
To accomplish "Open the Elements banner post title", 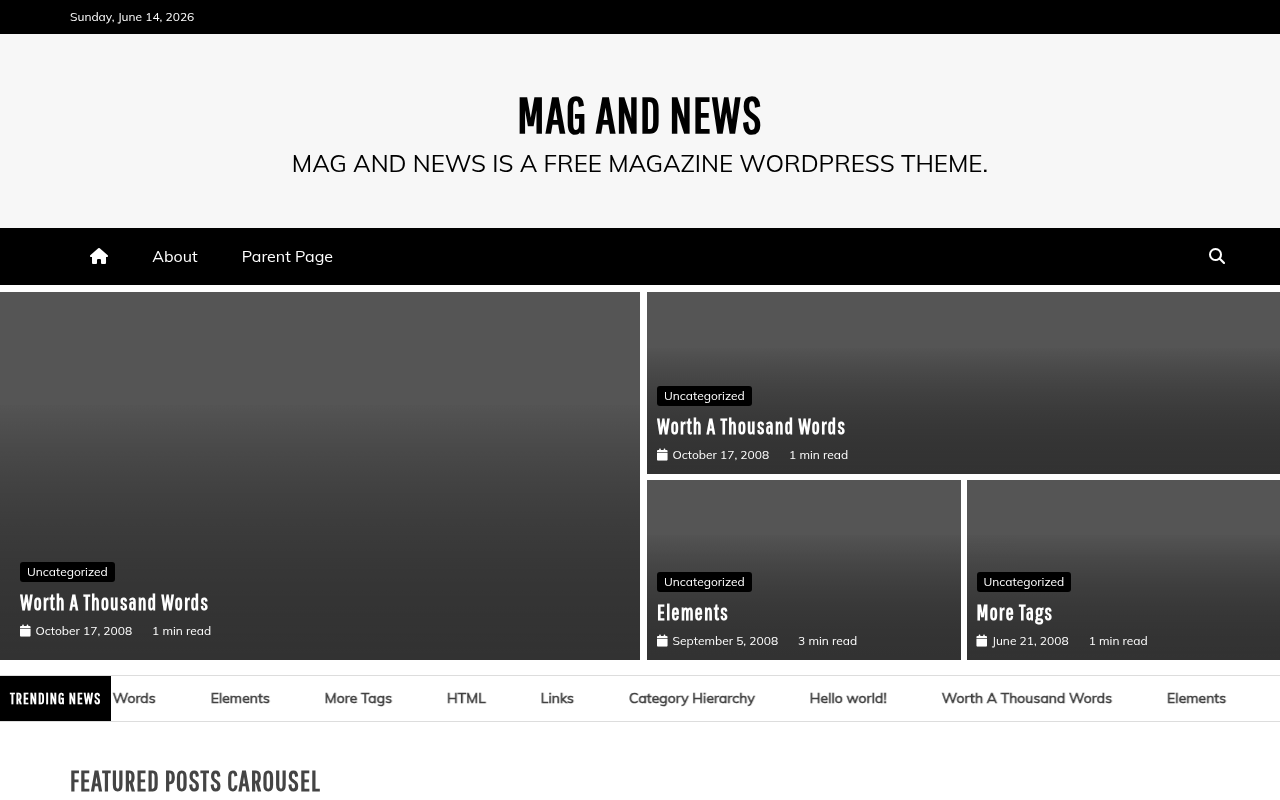I will tap(692, 612).
